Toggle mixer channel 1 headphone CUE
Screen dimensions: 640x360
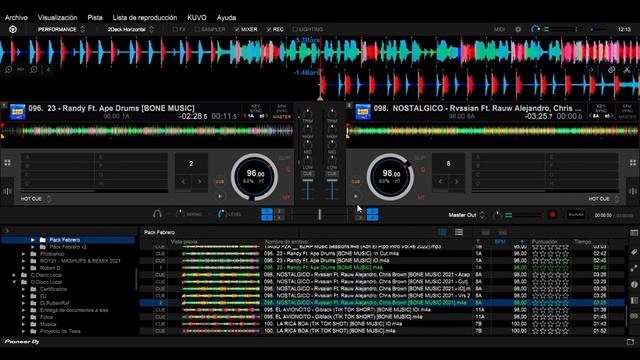[x=308, y=173]
